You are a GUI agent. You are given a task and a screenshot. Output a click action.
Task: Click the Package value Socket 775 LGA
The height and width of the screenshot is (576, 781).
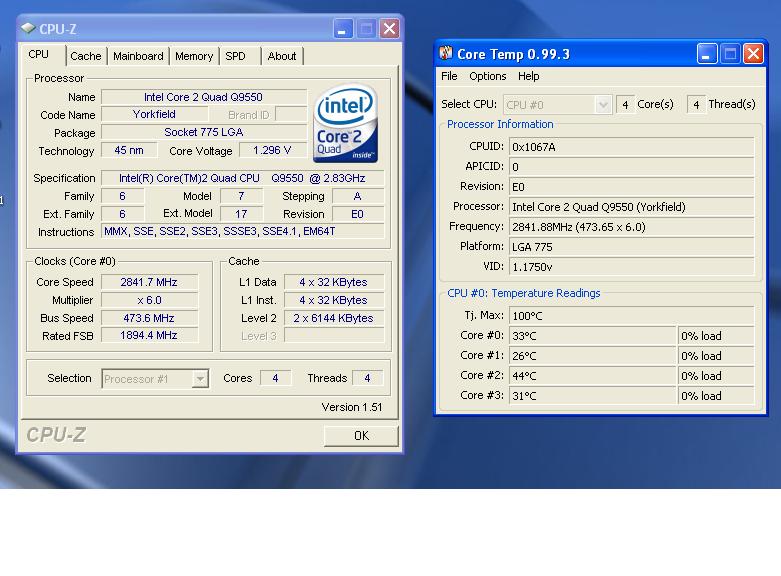coord(204,133)
